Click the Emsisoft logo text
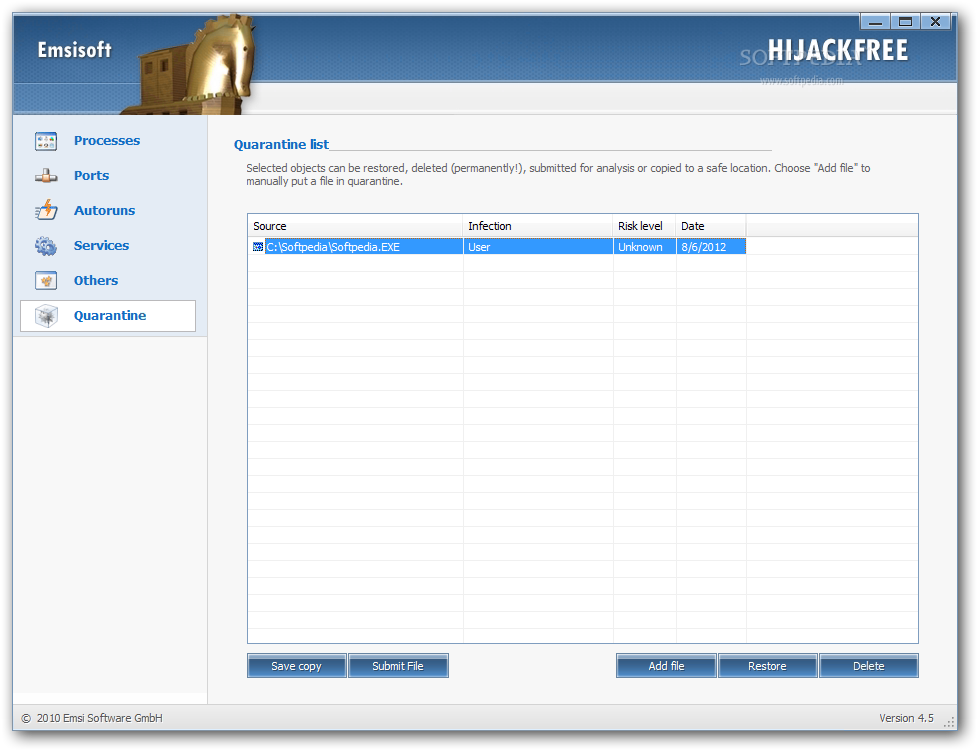The height and width of the screenshot is (751, 978). pos(74,50)
